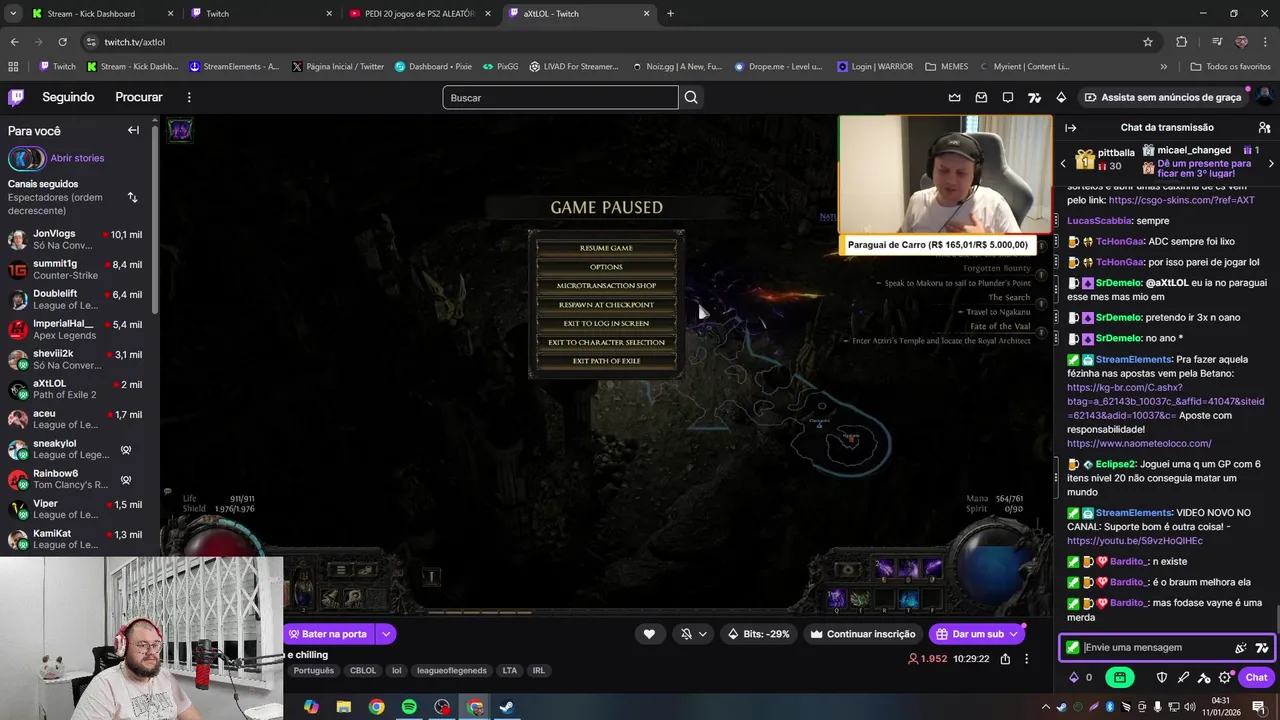
Task: Click Continuar inscrição button
Action: point(863,634)
